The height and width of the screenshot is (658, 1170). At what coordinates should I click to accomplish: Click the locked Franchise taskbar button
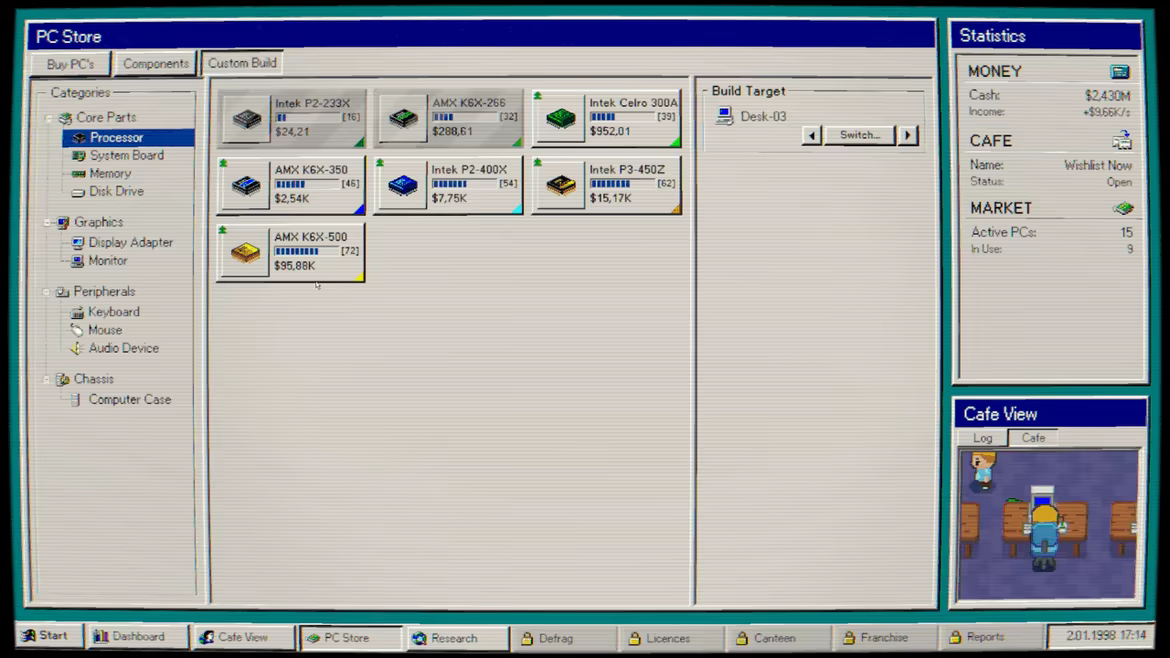pos(884,637)
